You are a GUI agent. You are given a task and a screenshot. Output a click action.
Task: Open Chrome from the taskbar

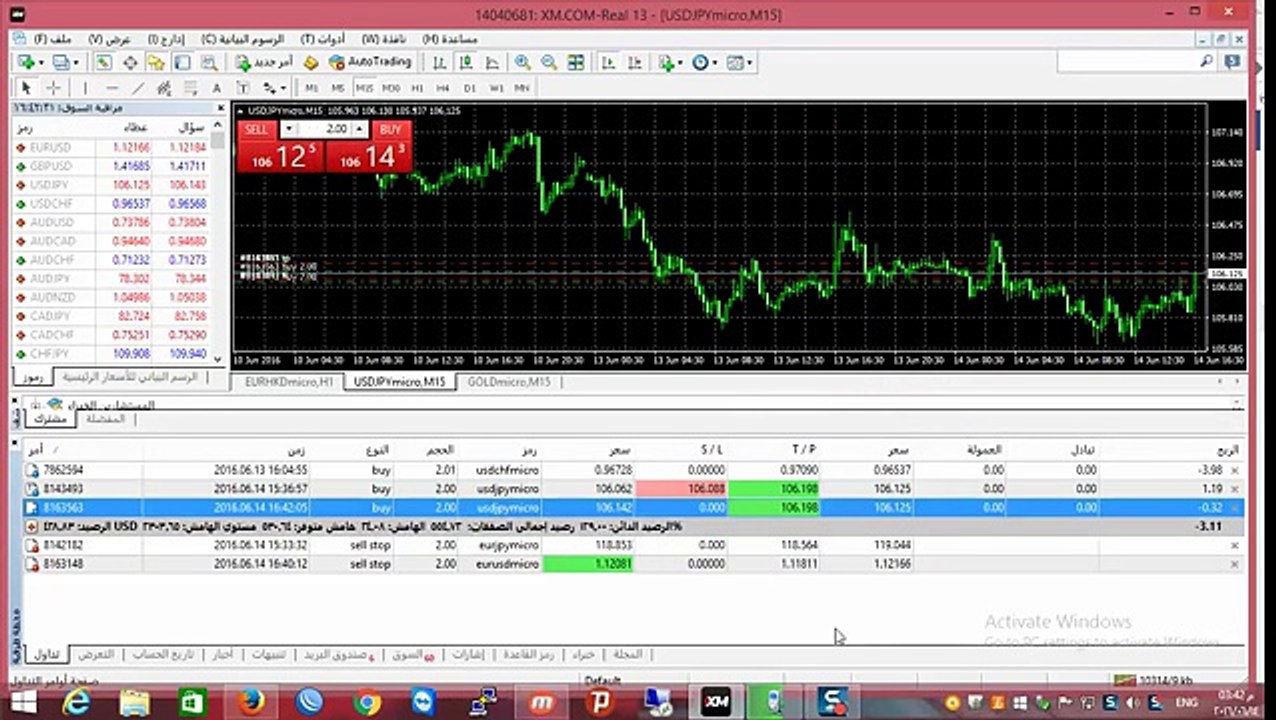click(x=367, y=703)
